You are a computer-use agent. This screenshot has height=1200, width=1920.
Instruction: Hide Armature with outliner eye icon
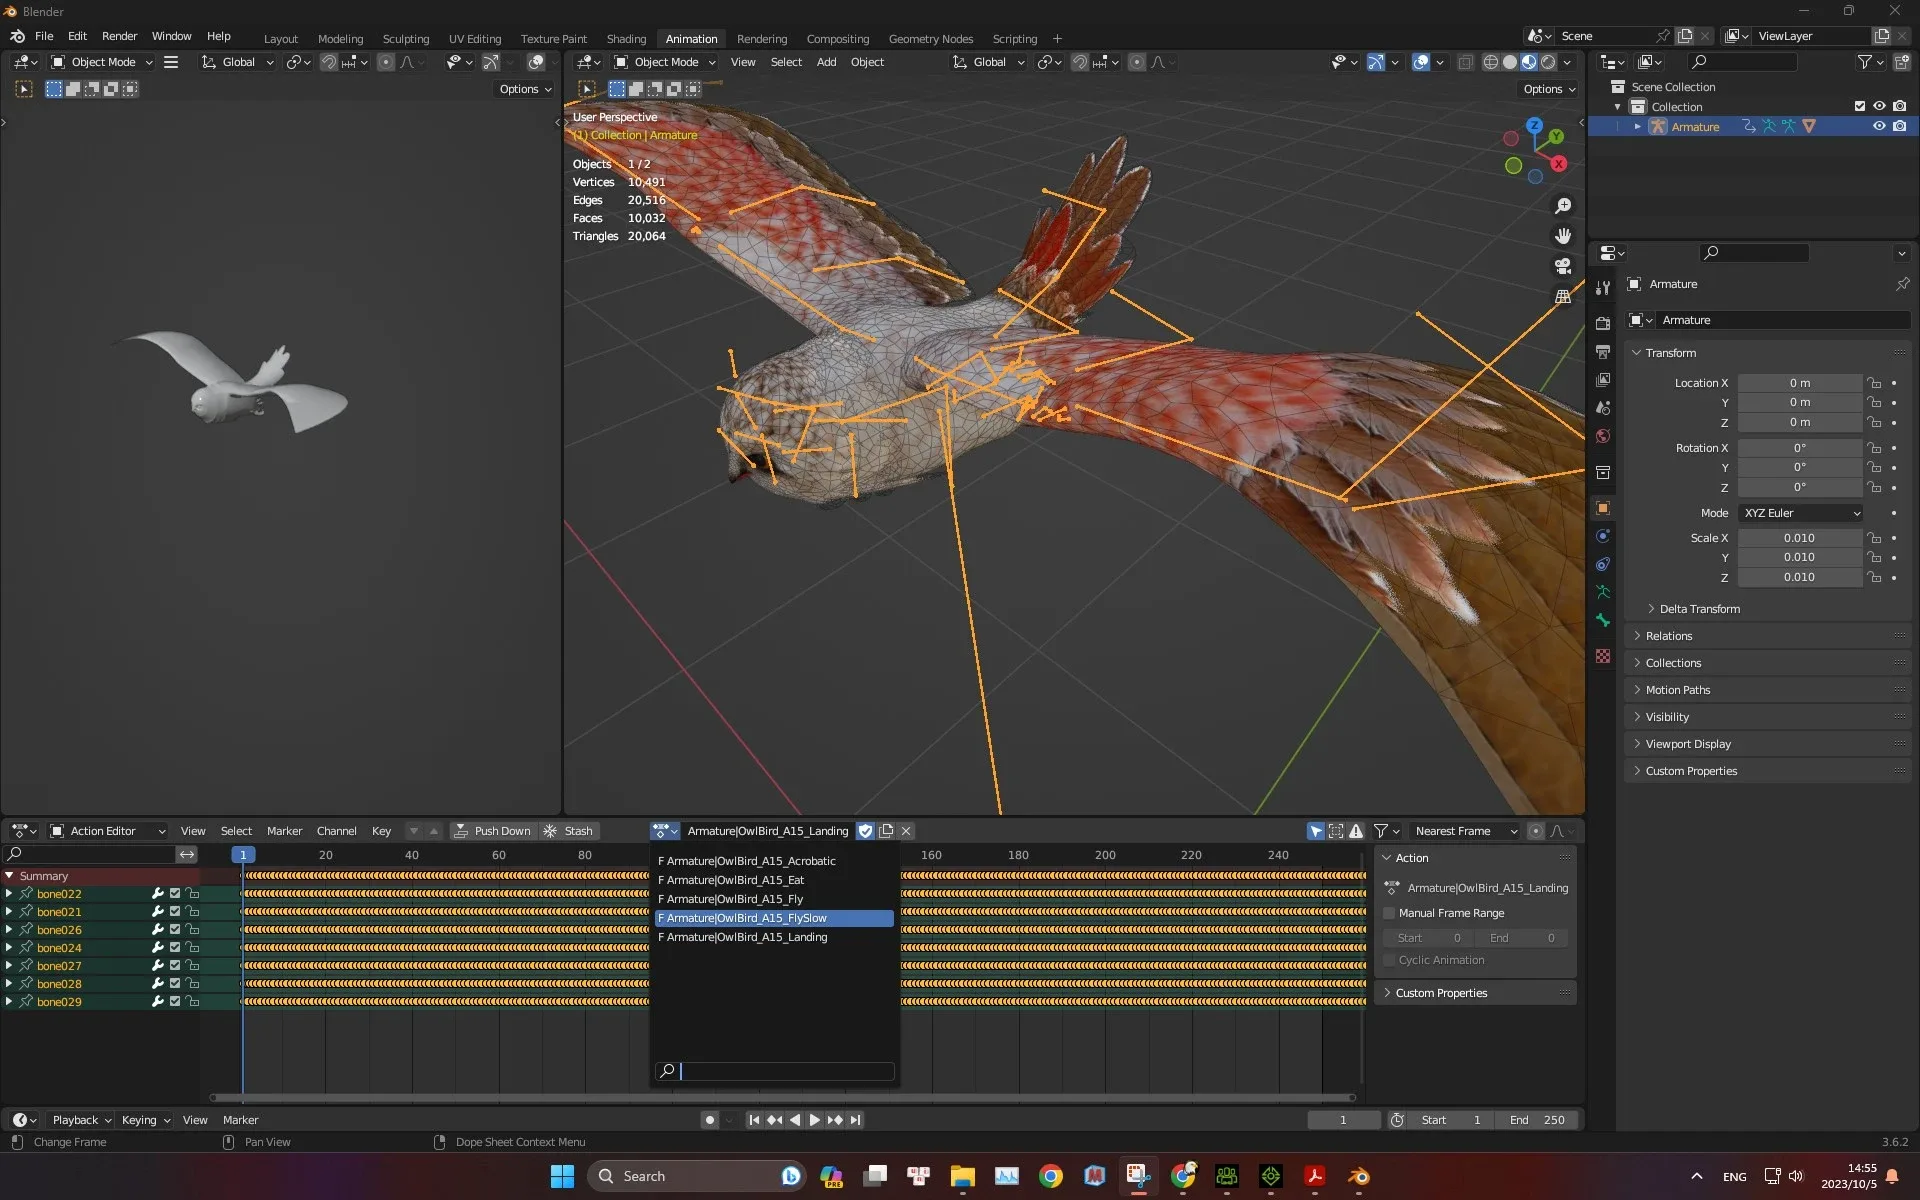point(1879,126)
